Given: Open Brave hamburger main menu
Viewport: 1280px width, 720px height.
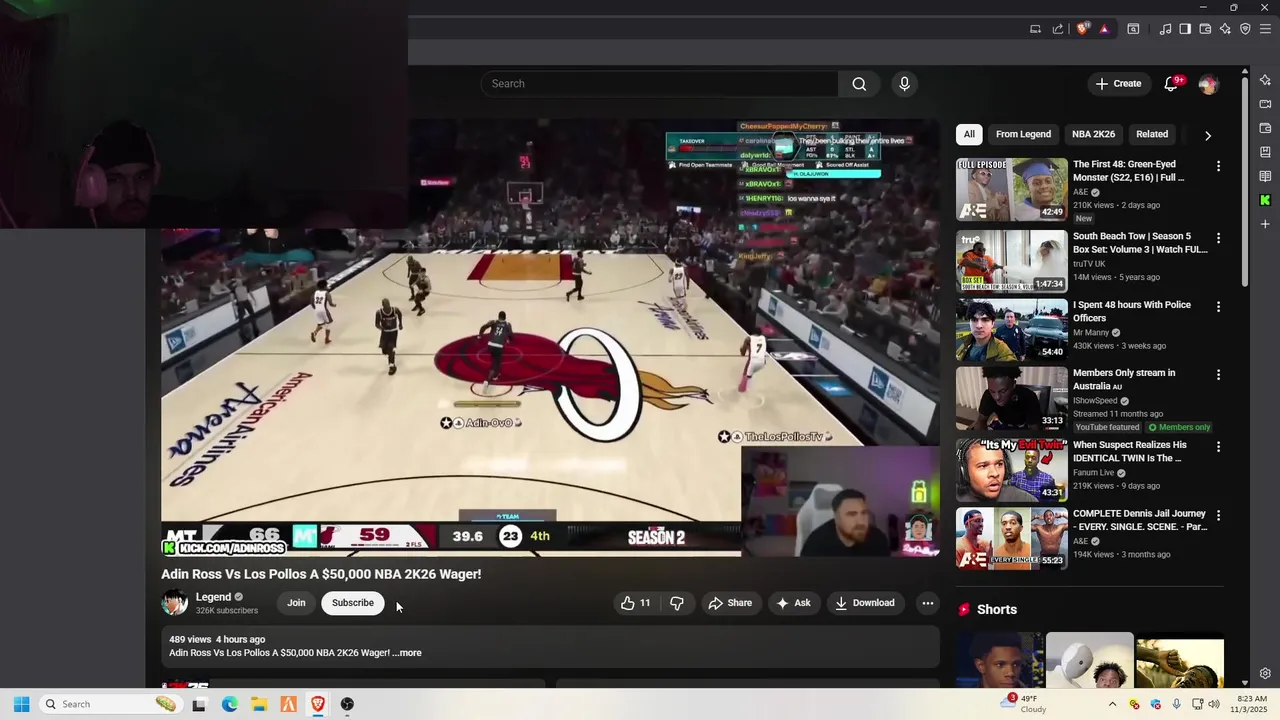Looking at the screenshot, I should [x=1265, y=29].
